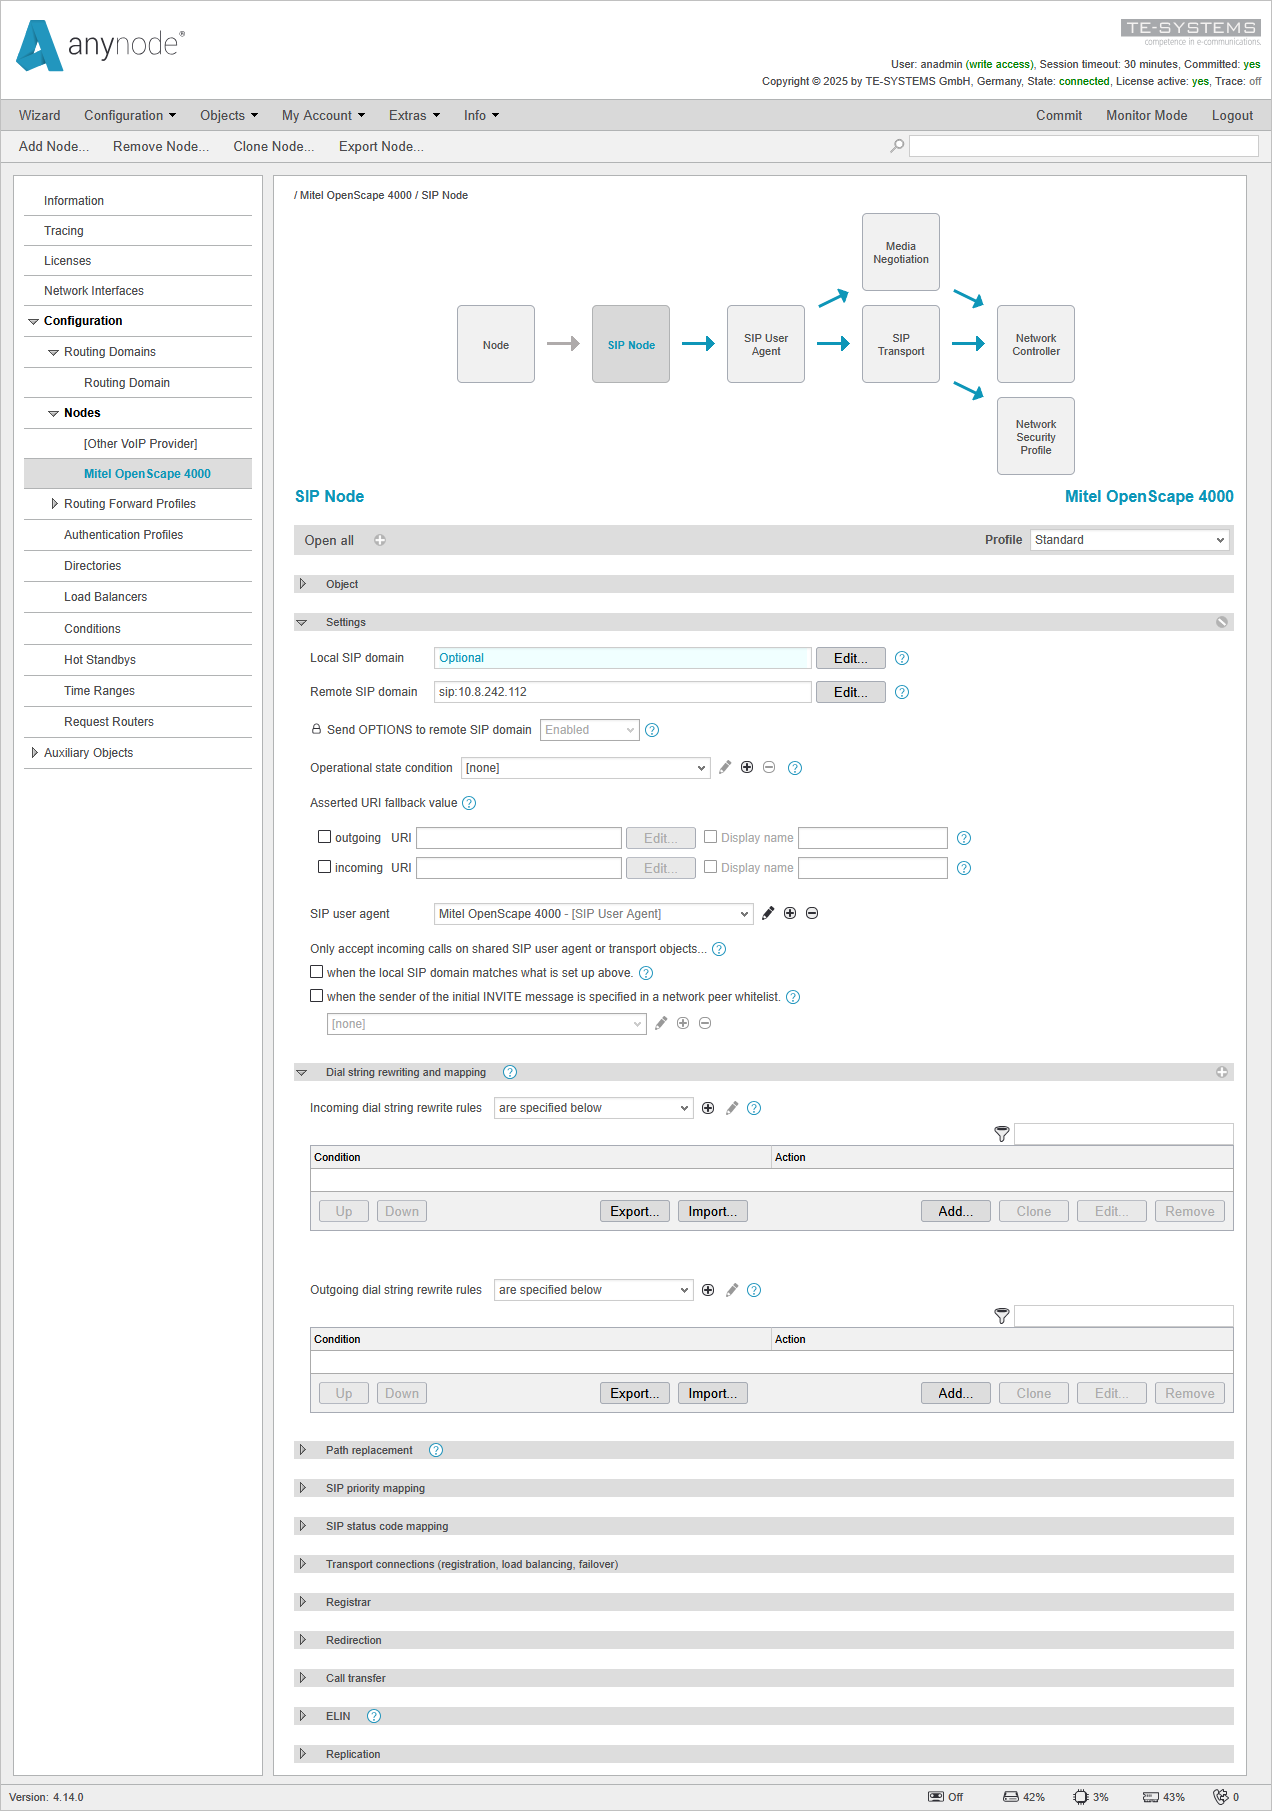Collapse the Settings section
Image resolution: width=1272 pixels, height=1811 pixels.
(x=301, y=622)
